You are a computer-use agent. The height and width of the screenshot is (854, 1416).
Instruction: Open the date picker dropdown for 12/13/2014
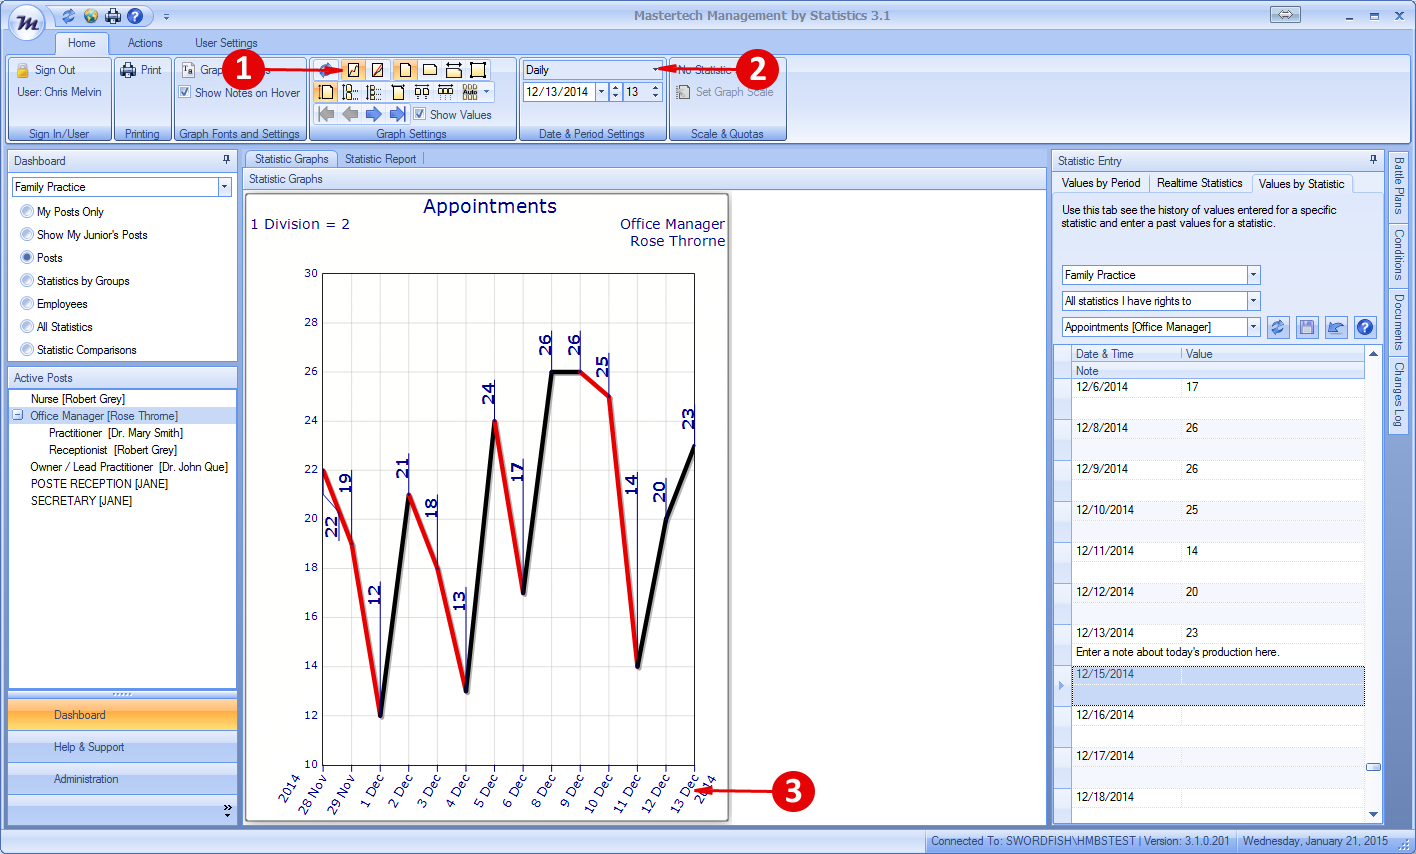click(x=601, y=92)
